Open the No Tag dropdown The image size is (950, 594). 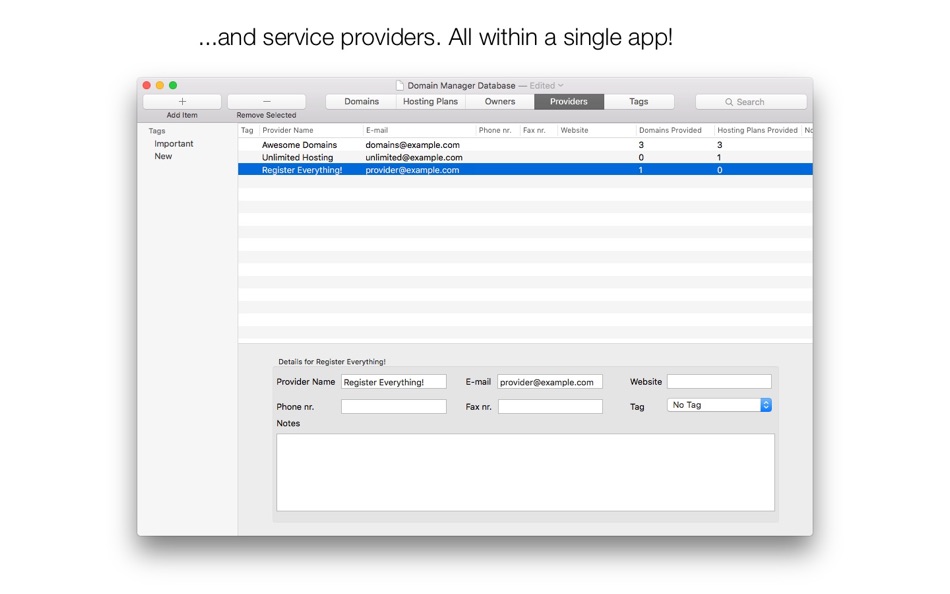tap(719, 405)
